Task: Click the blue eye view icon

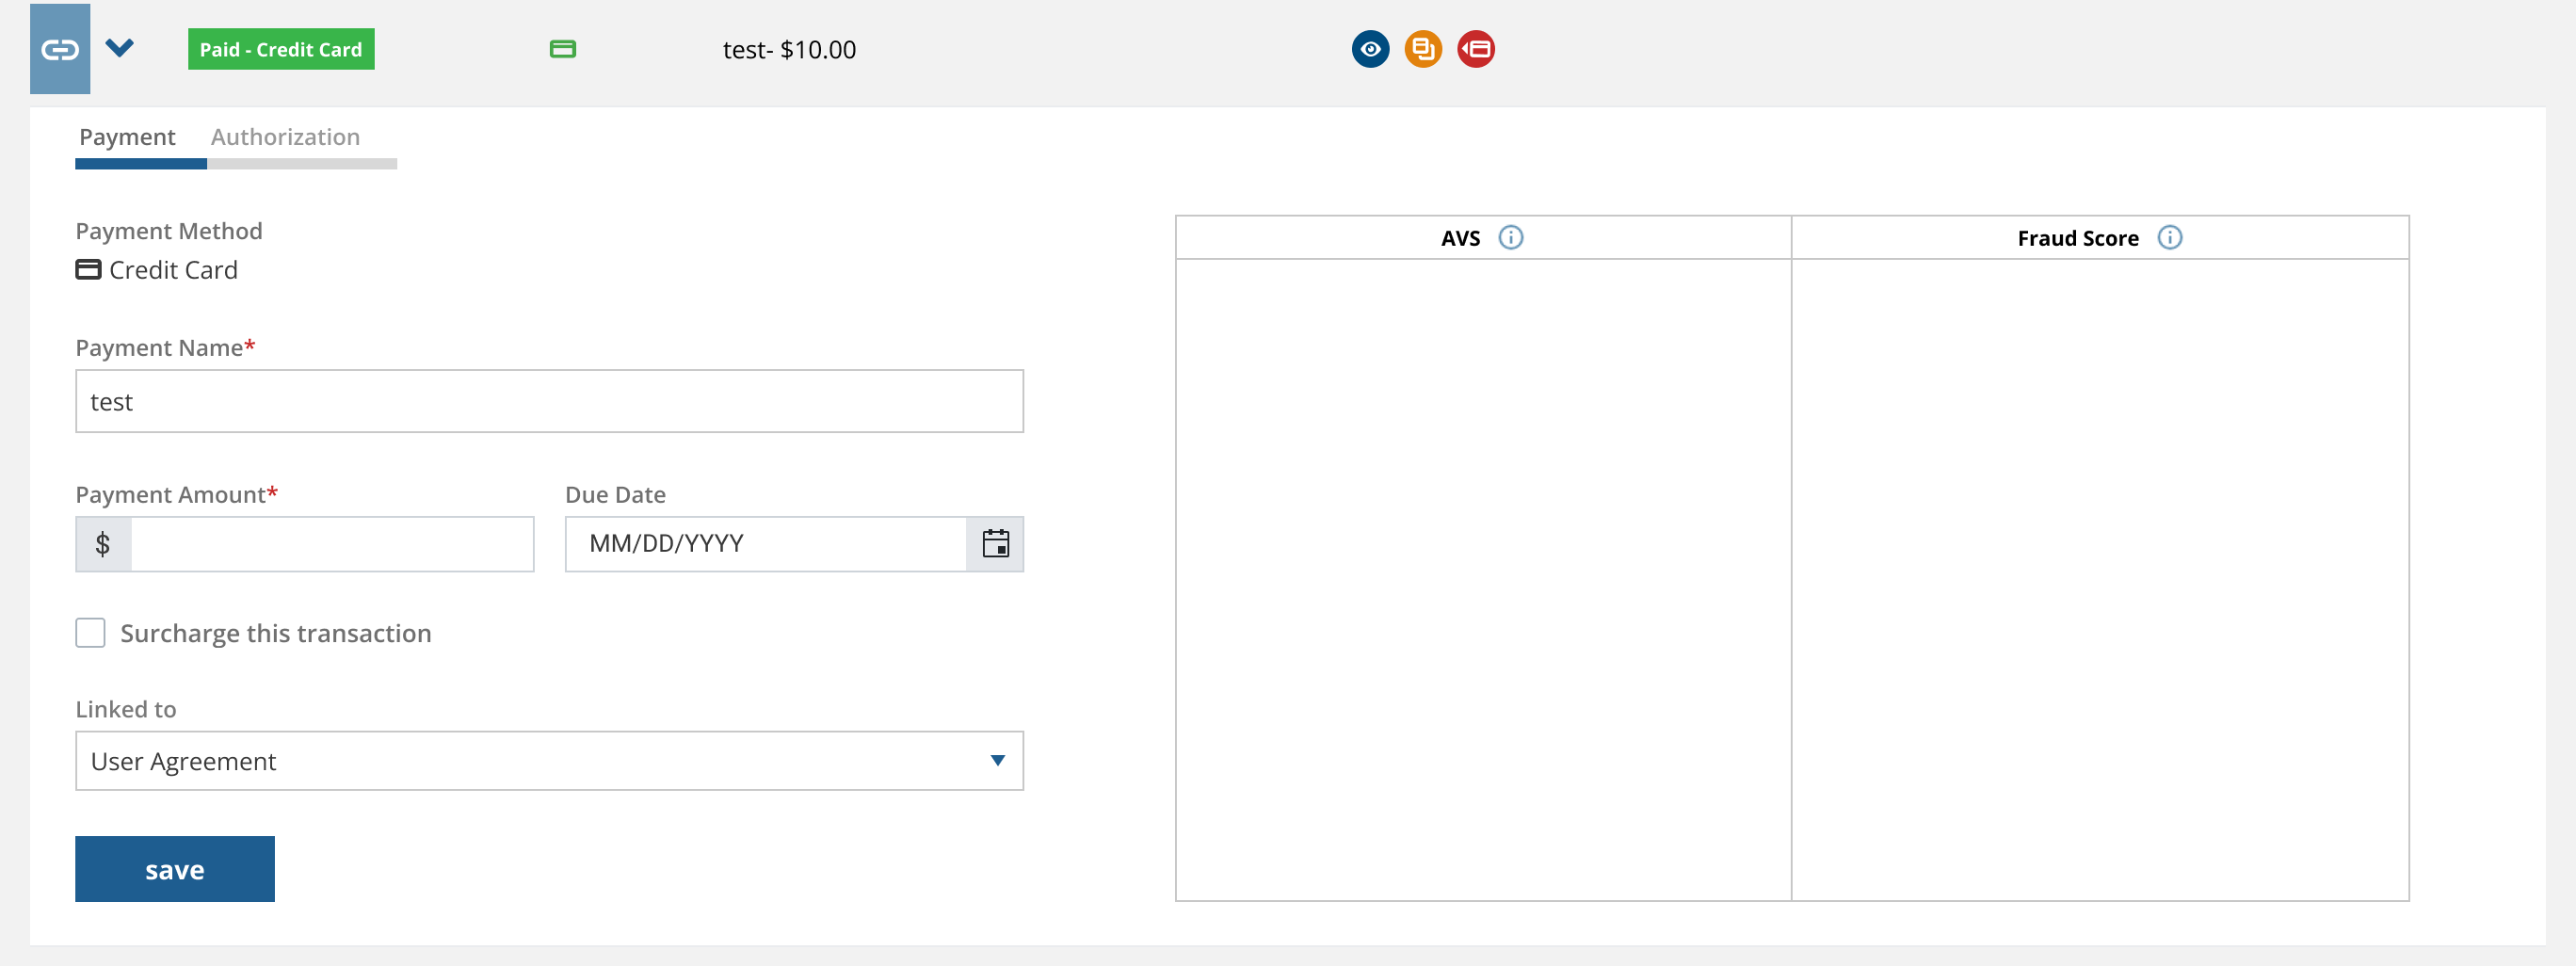Action: pos(1370,49)
